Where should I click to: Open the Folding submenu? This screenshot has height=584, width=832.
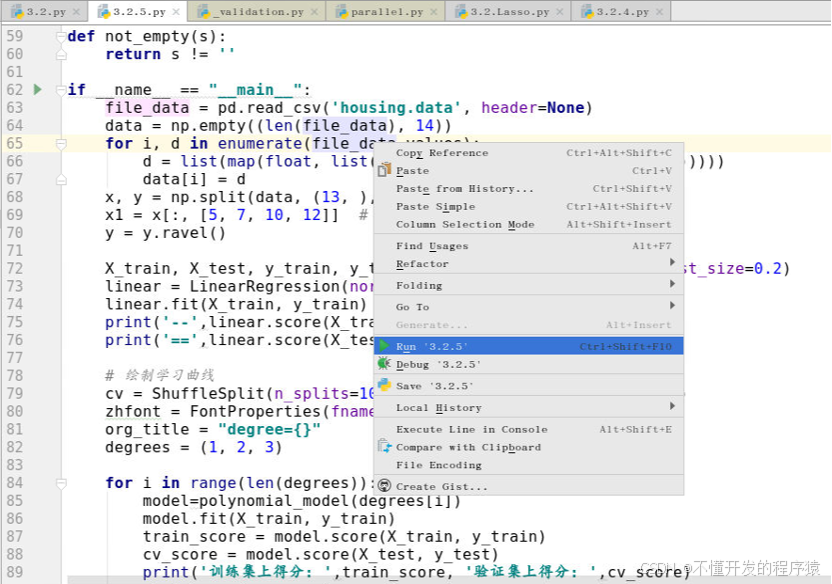pyautogui.click(x=528, y=285)
